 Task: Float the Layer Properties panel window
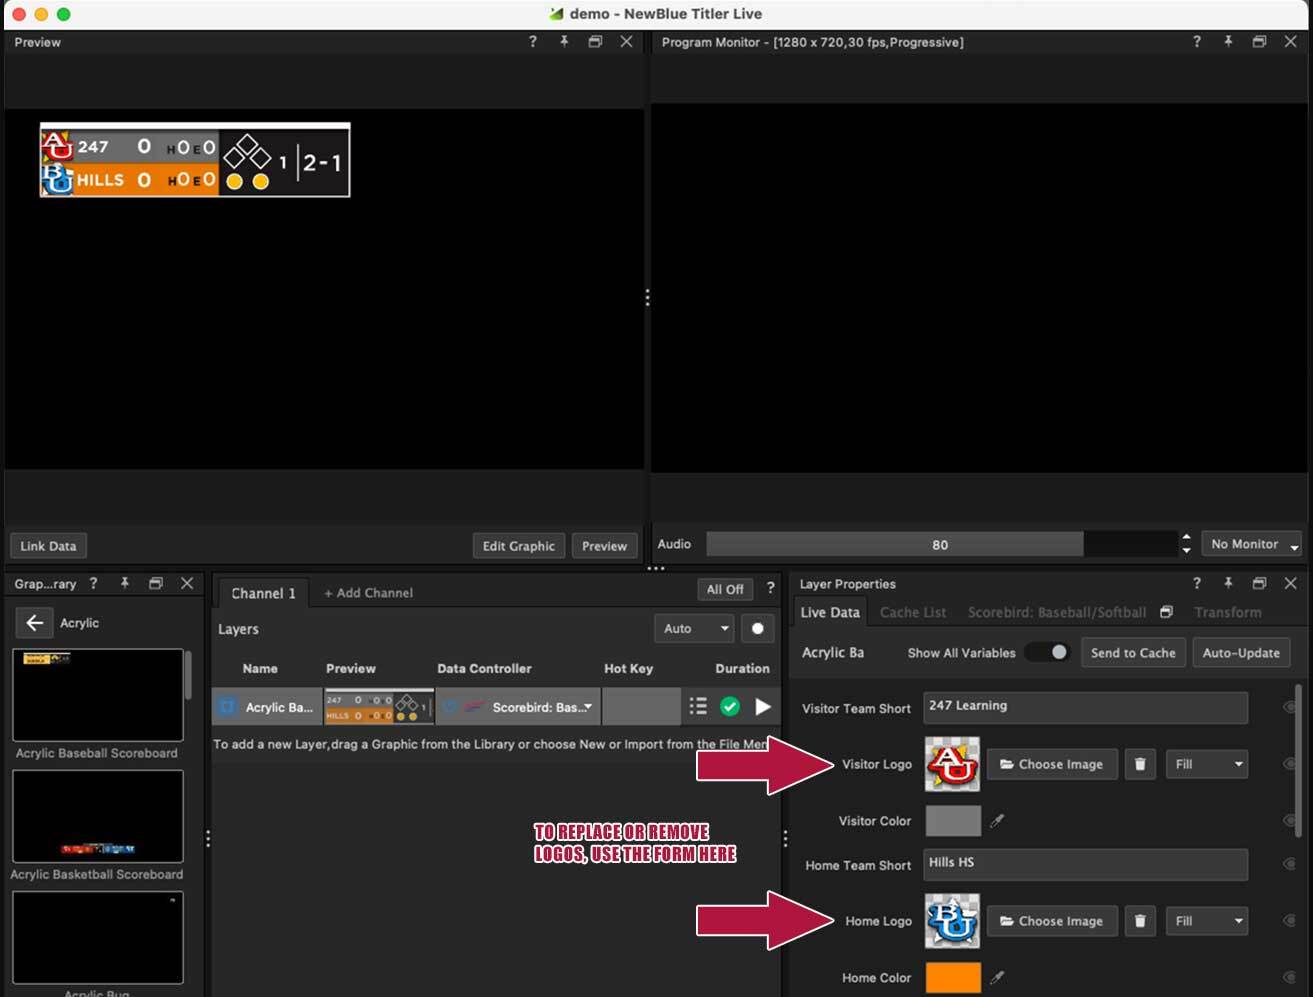(x=1259, y=583)
